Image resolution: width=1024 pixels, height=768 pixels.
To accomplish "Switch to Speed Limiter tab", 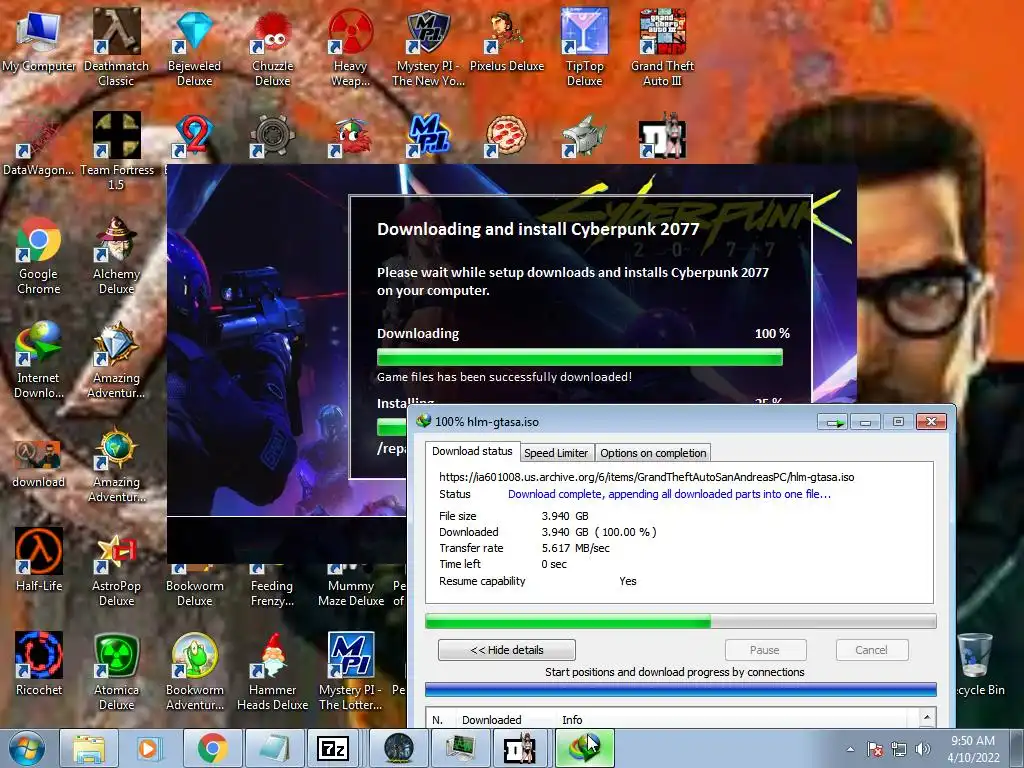I will [x=556, y=453].
